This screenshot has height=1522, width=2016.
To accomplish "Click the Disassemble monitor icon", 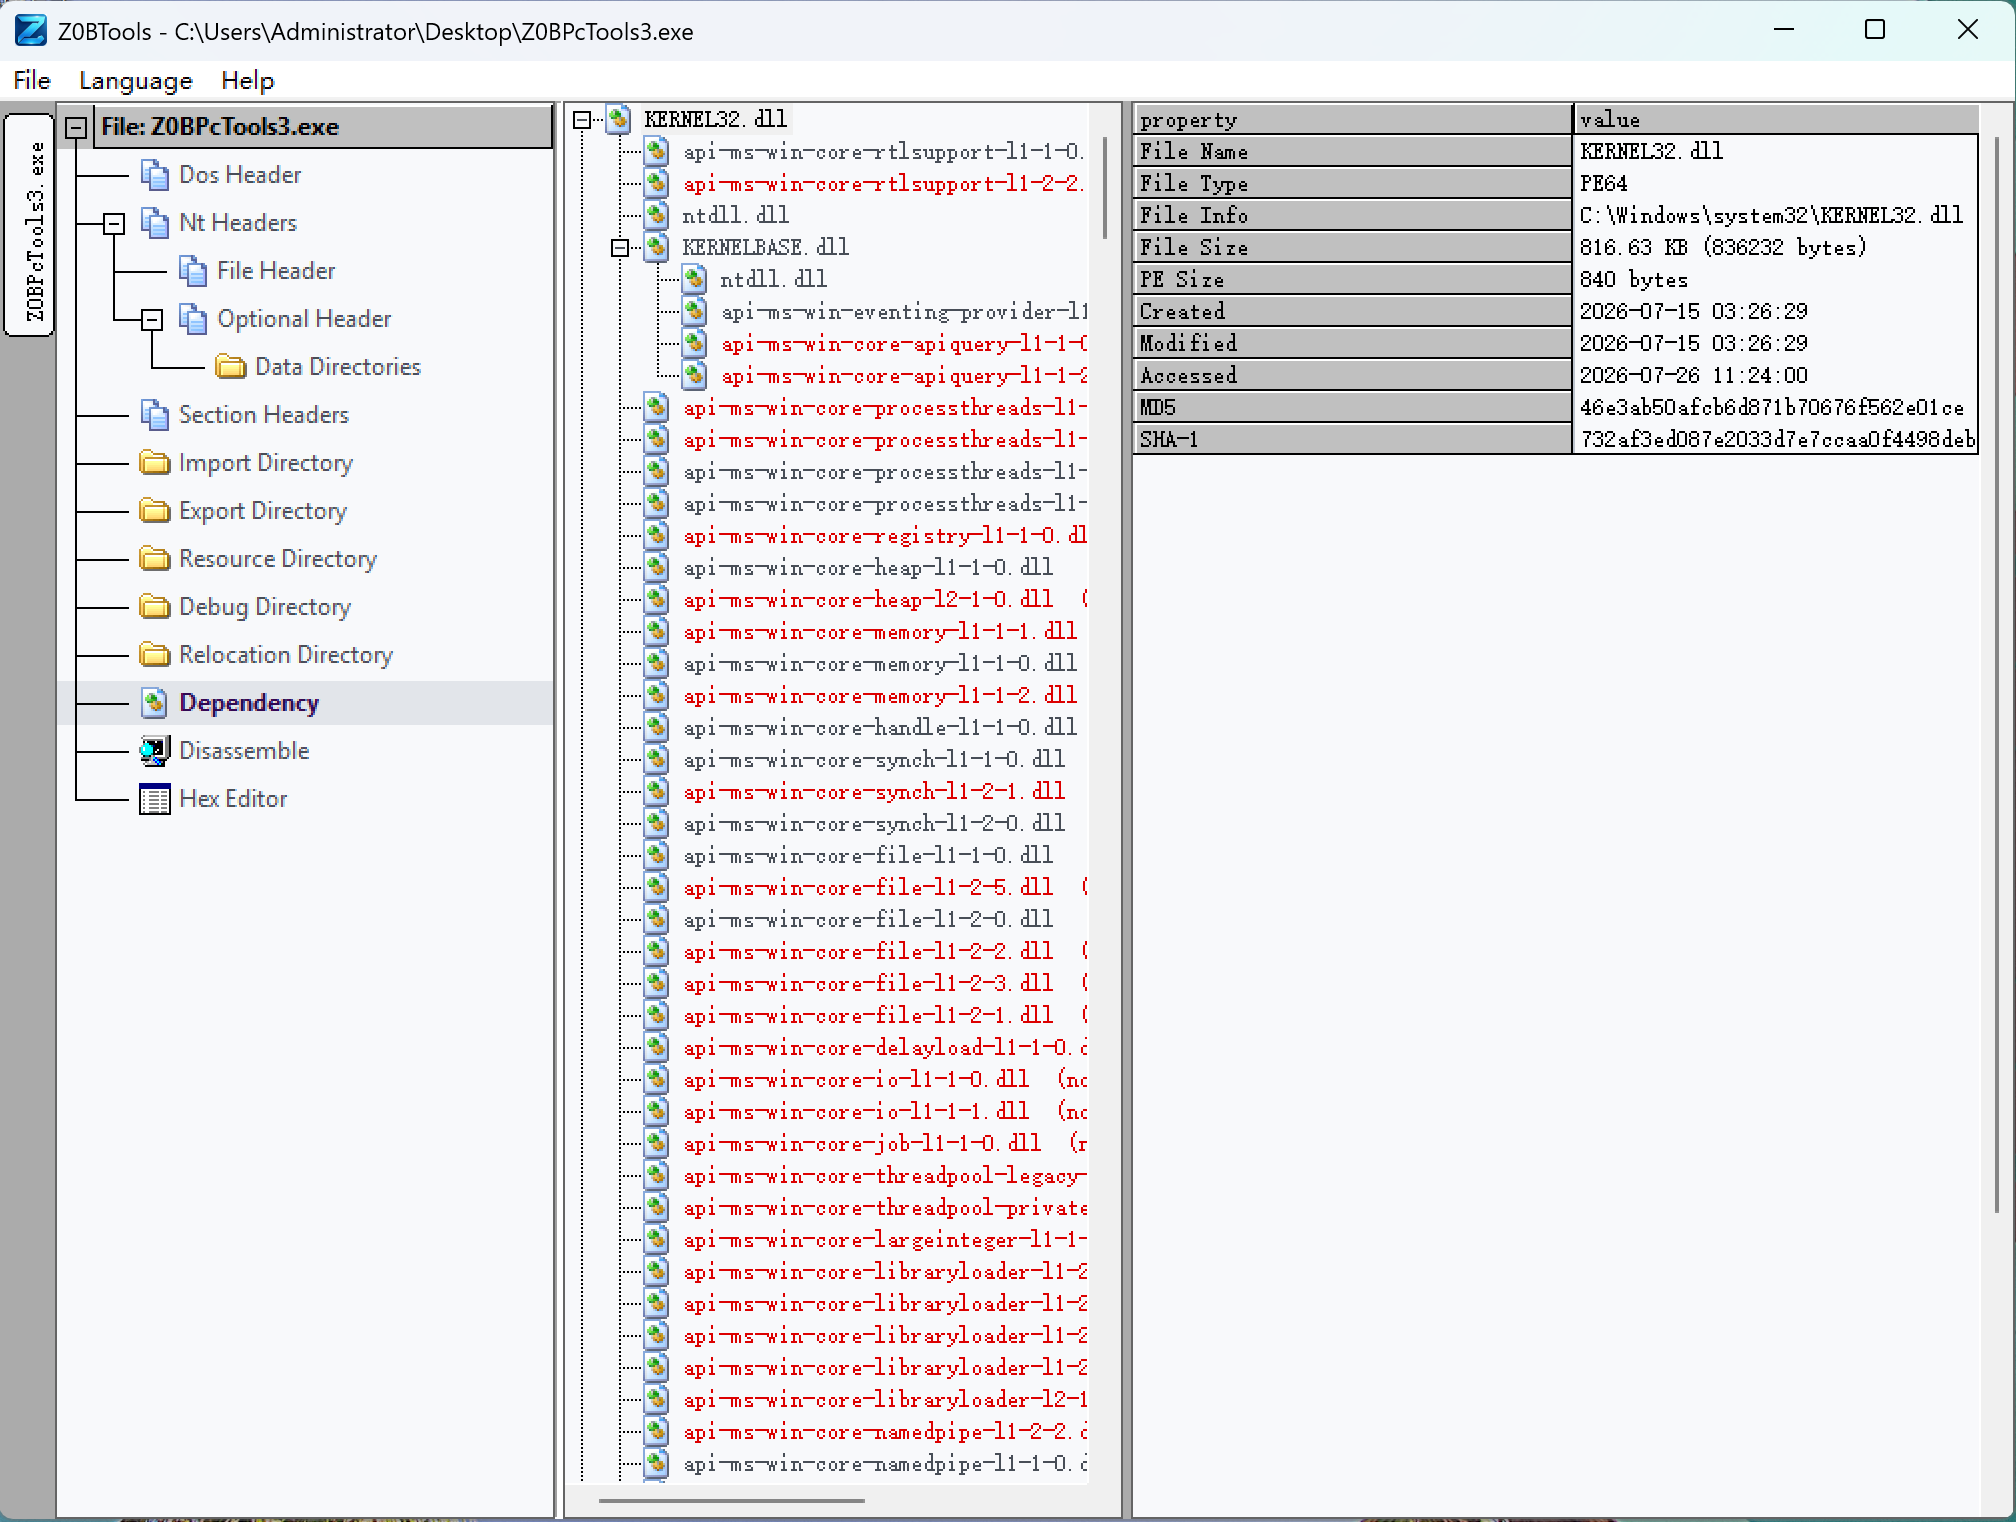I will pyautogui.click(x=155, y=751).
